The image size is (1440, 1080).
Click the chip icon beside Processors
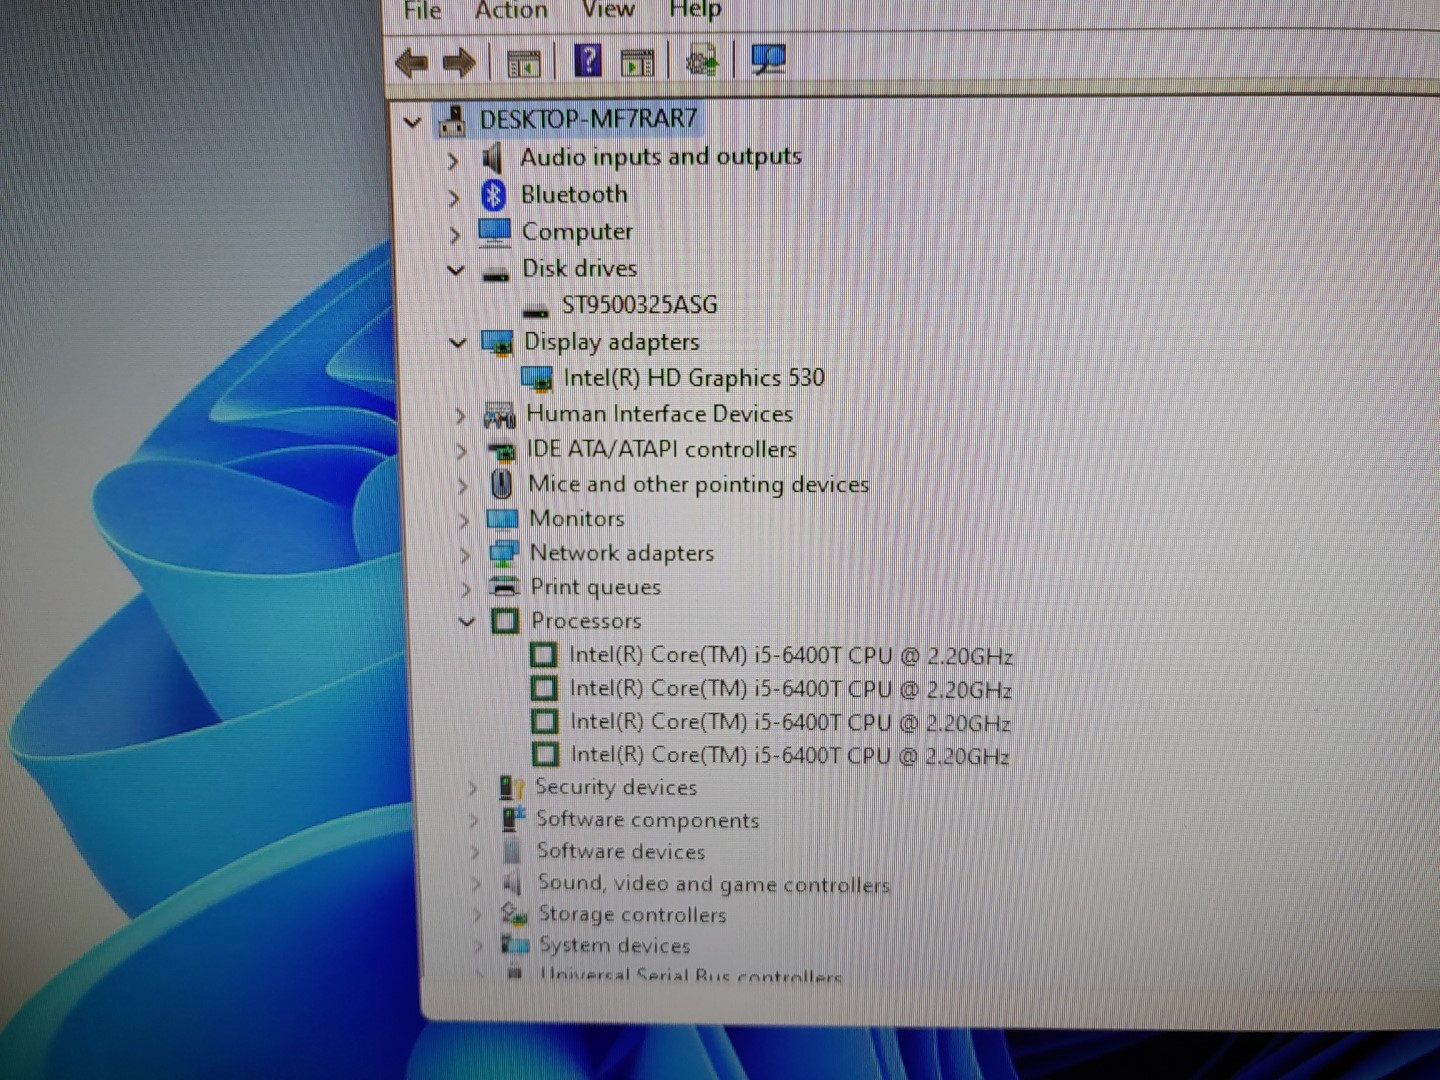coord(505,621)
